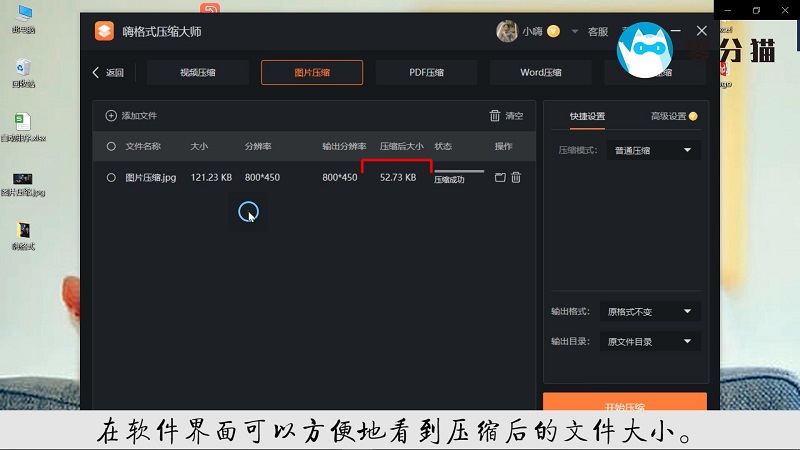Open the 输出格式 dropdown

click(x=650, y=312)
